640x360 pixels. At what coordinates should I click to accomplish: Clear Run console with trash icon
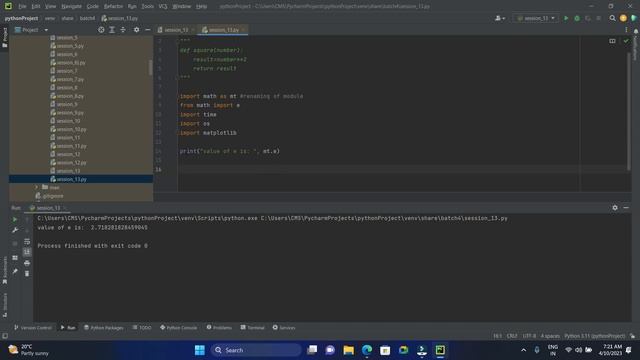(27, 274)
